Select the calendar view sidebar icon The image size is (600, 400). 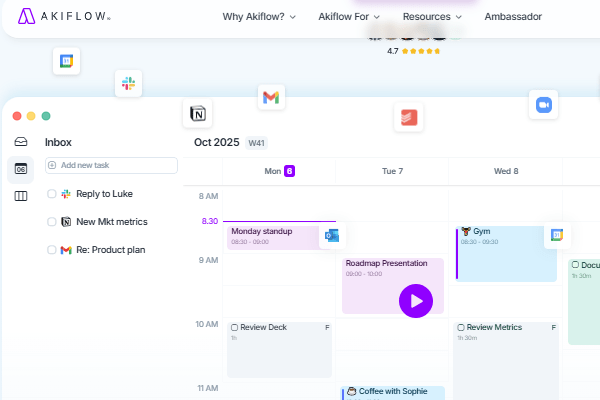click(20, 169)
